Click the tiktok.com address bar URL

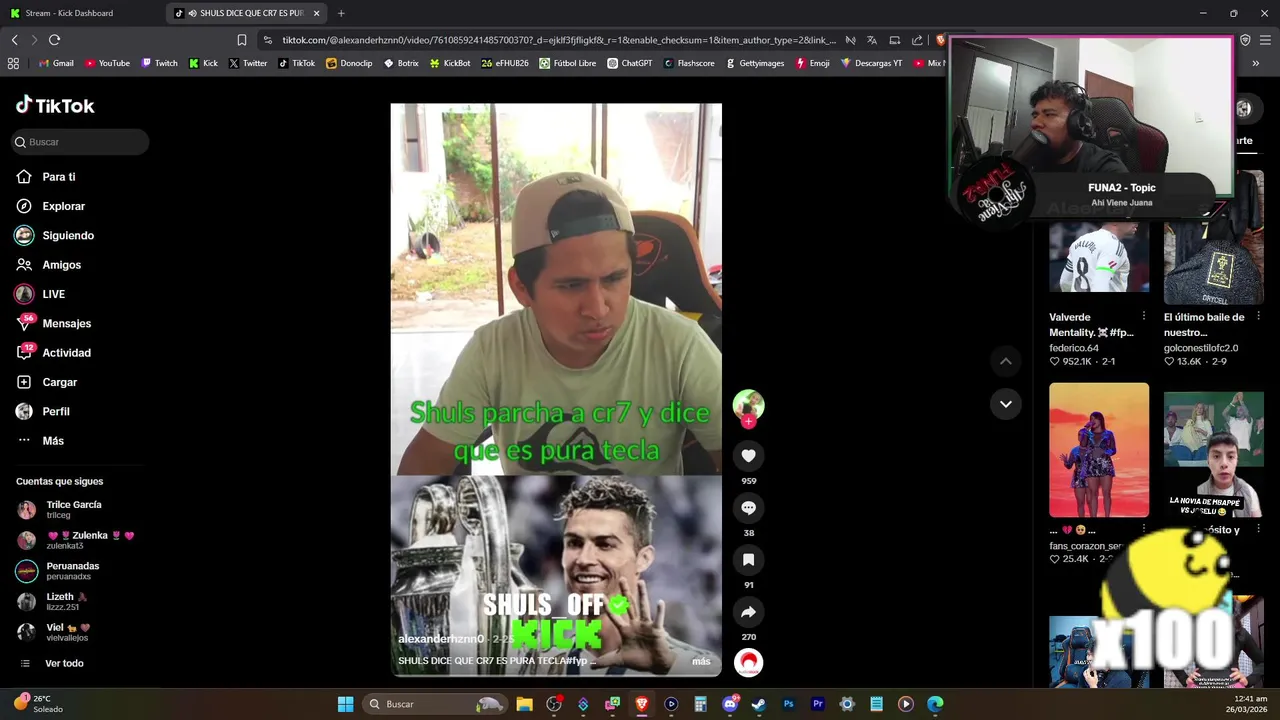(558, 40)
